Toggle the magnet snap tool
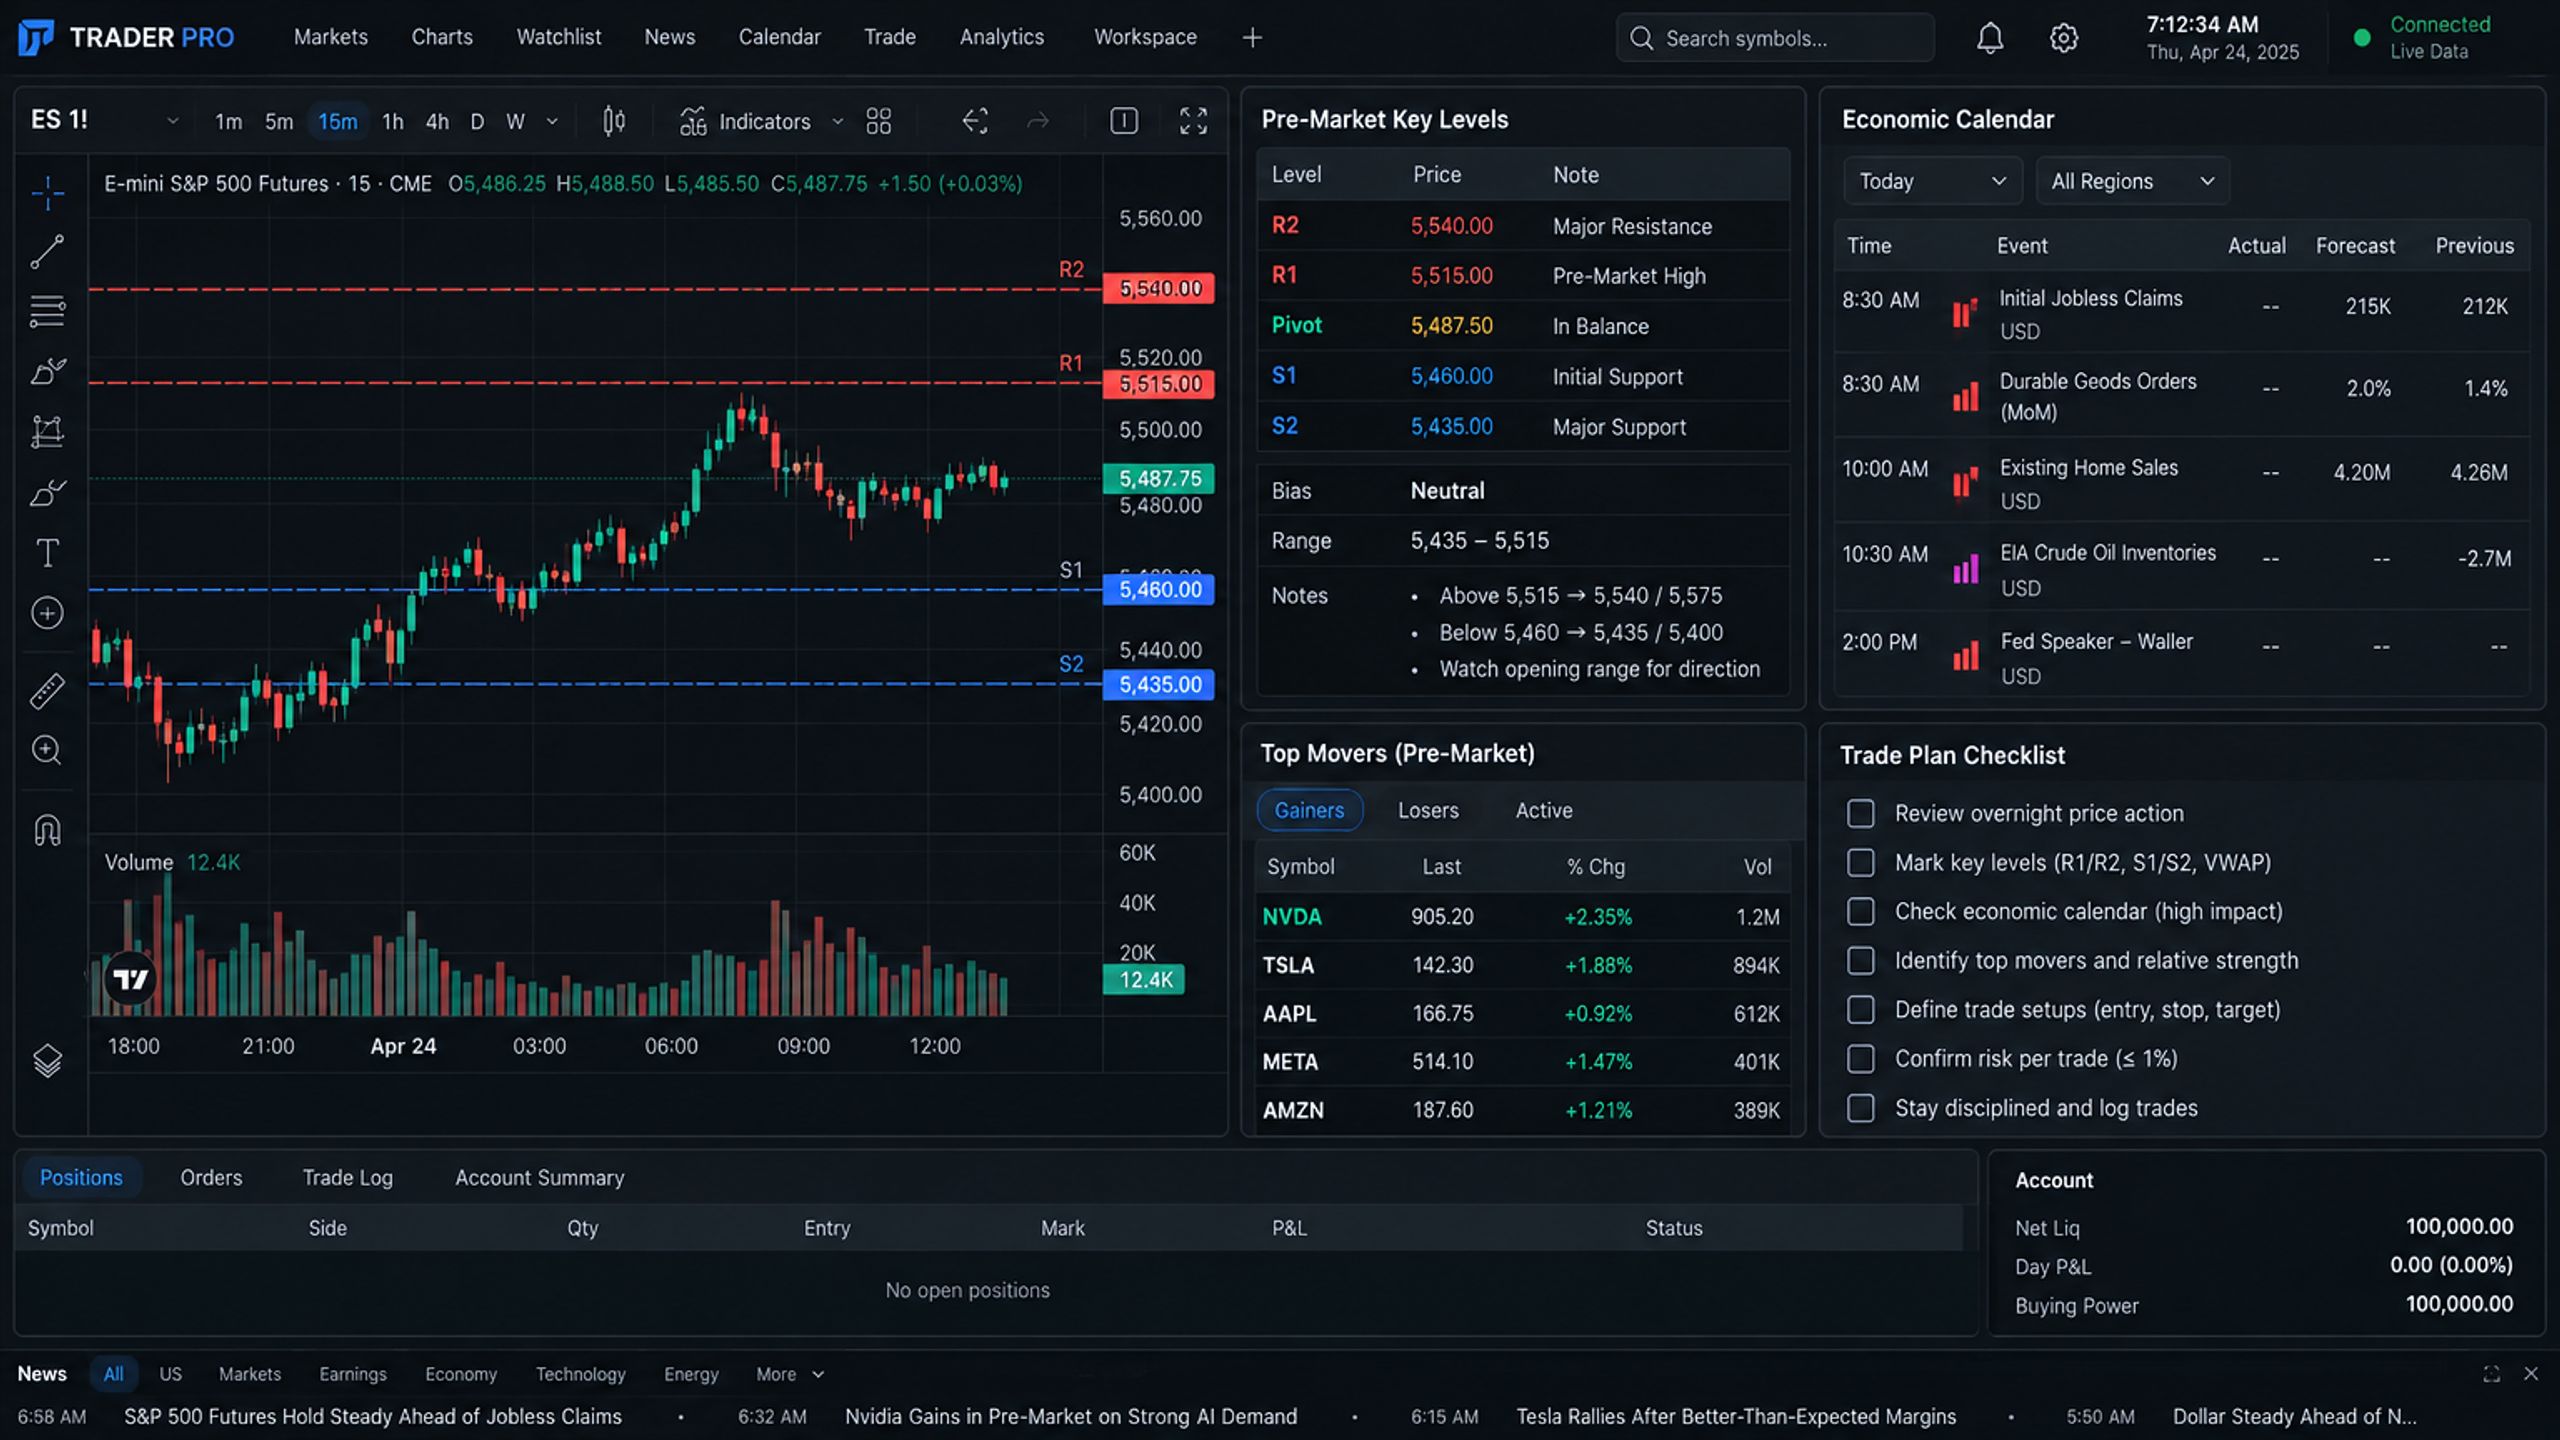2560x1440 pixels. pos(47,830)
